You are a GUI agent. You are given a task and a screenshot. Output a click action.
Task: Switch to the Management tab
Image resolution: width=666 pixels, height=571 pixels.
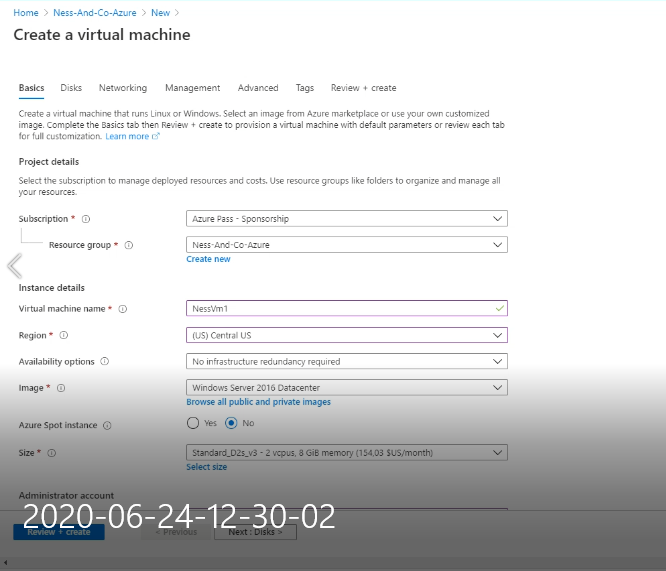(x=192, y=88)
